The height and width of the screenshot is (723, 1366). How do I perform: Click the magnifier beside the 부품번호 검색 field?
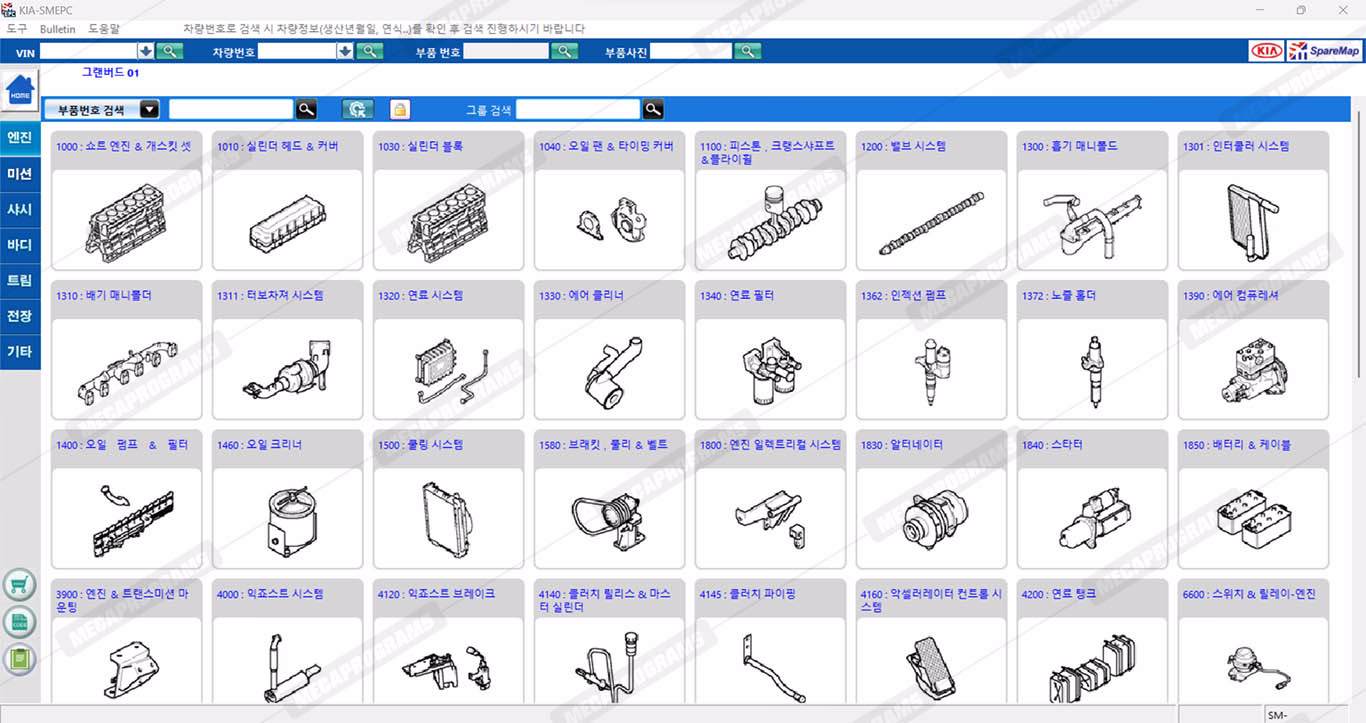pos(307,110)
